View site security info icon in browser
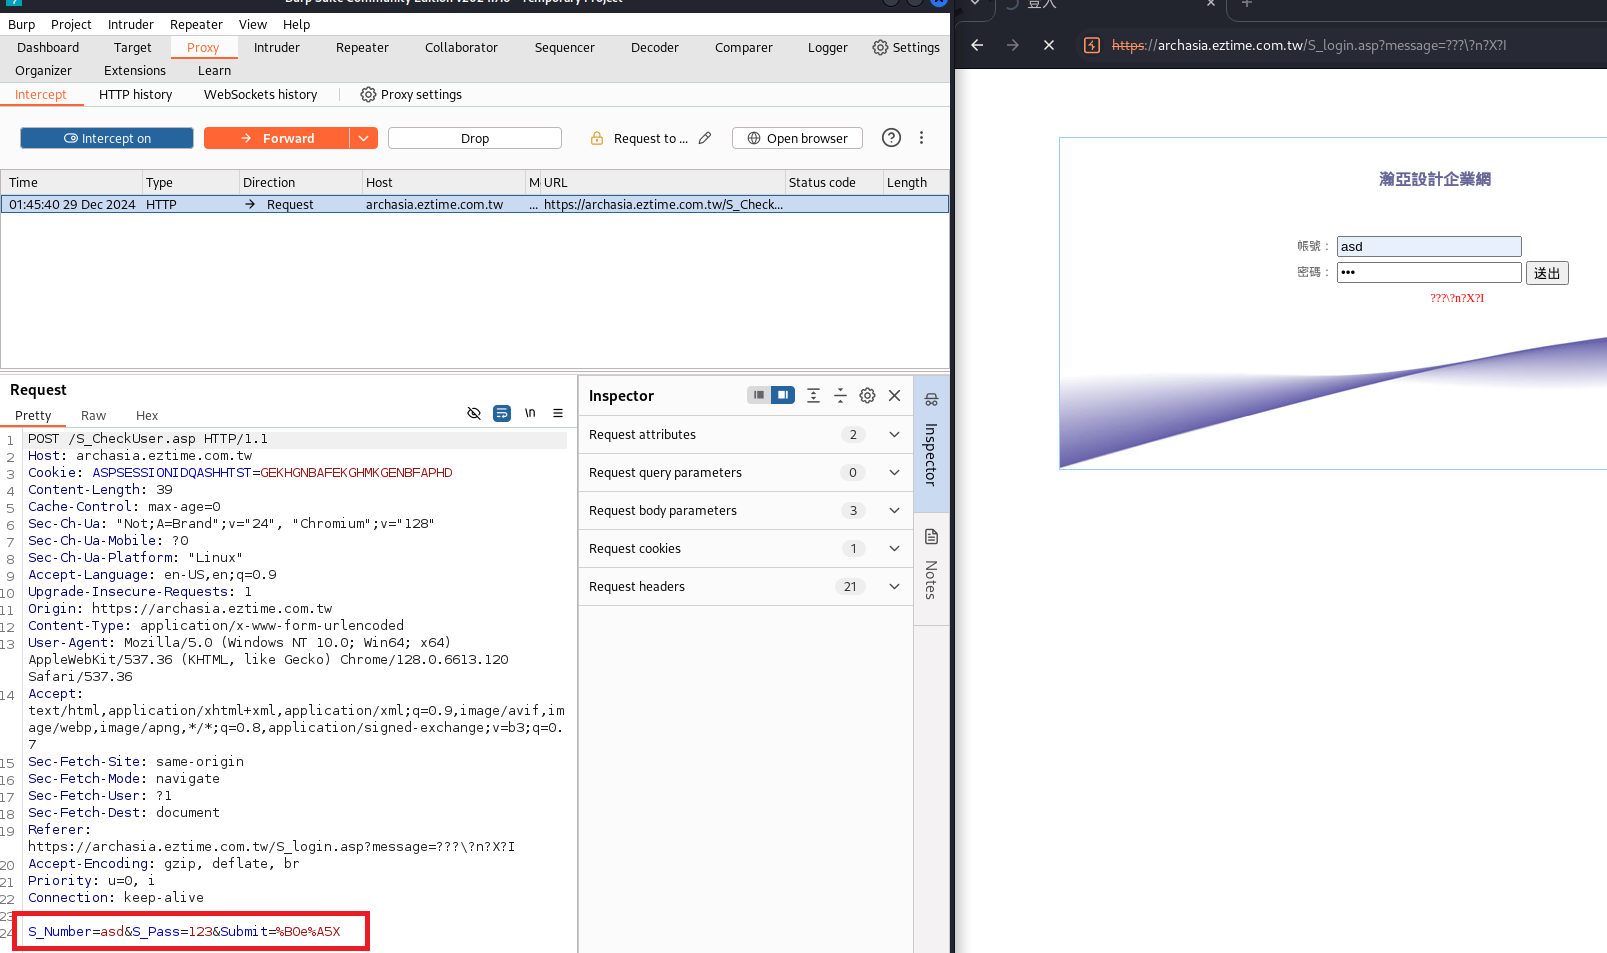 1092,45
